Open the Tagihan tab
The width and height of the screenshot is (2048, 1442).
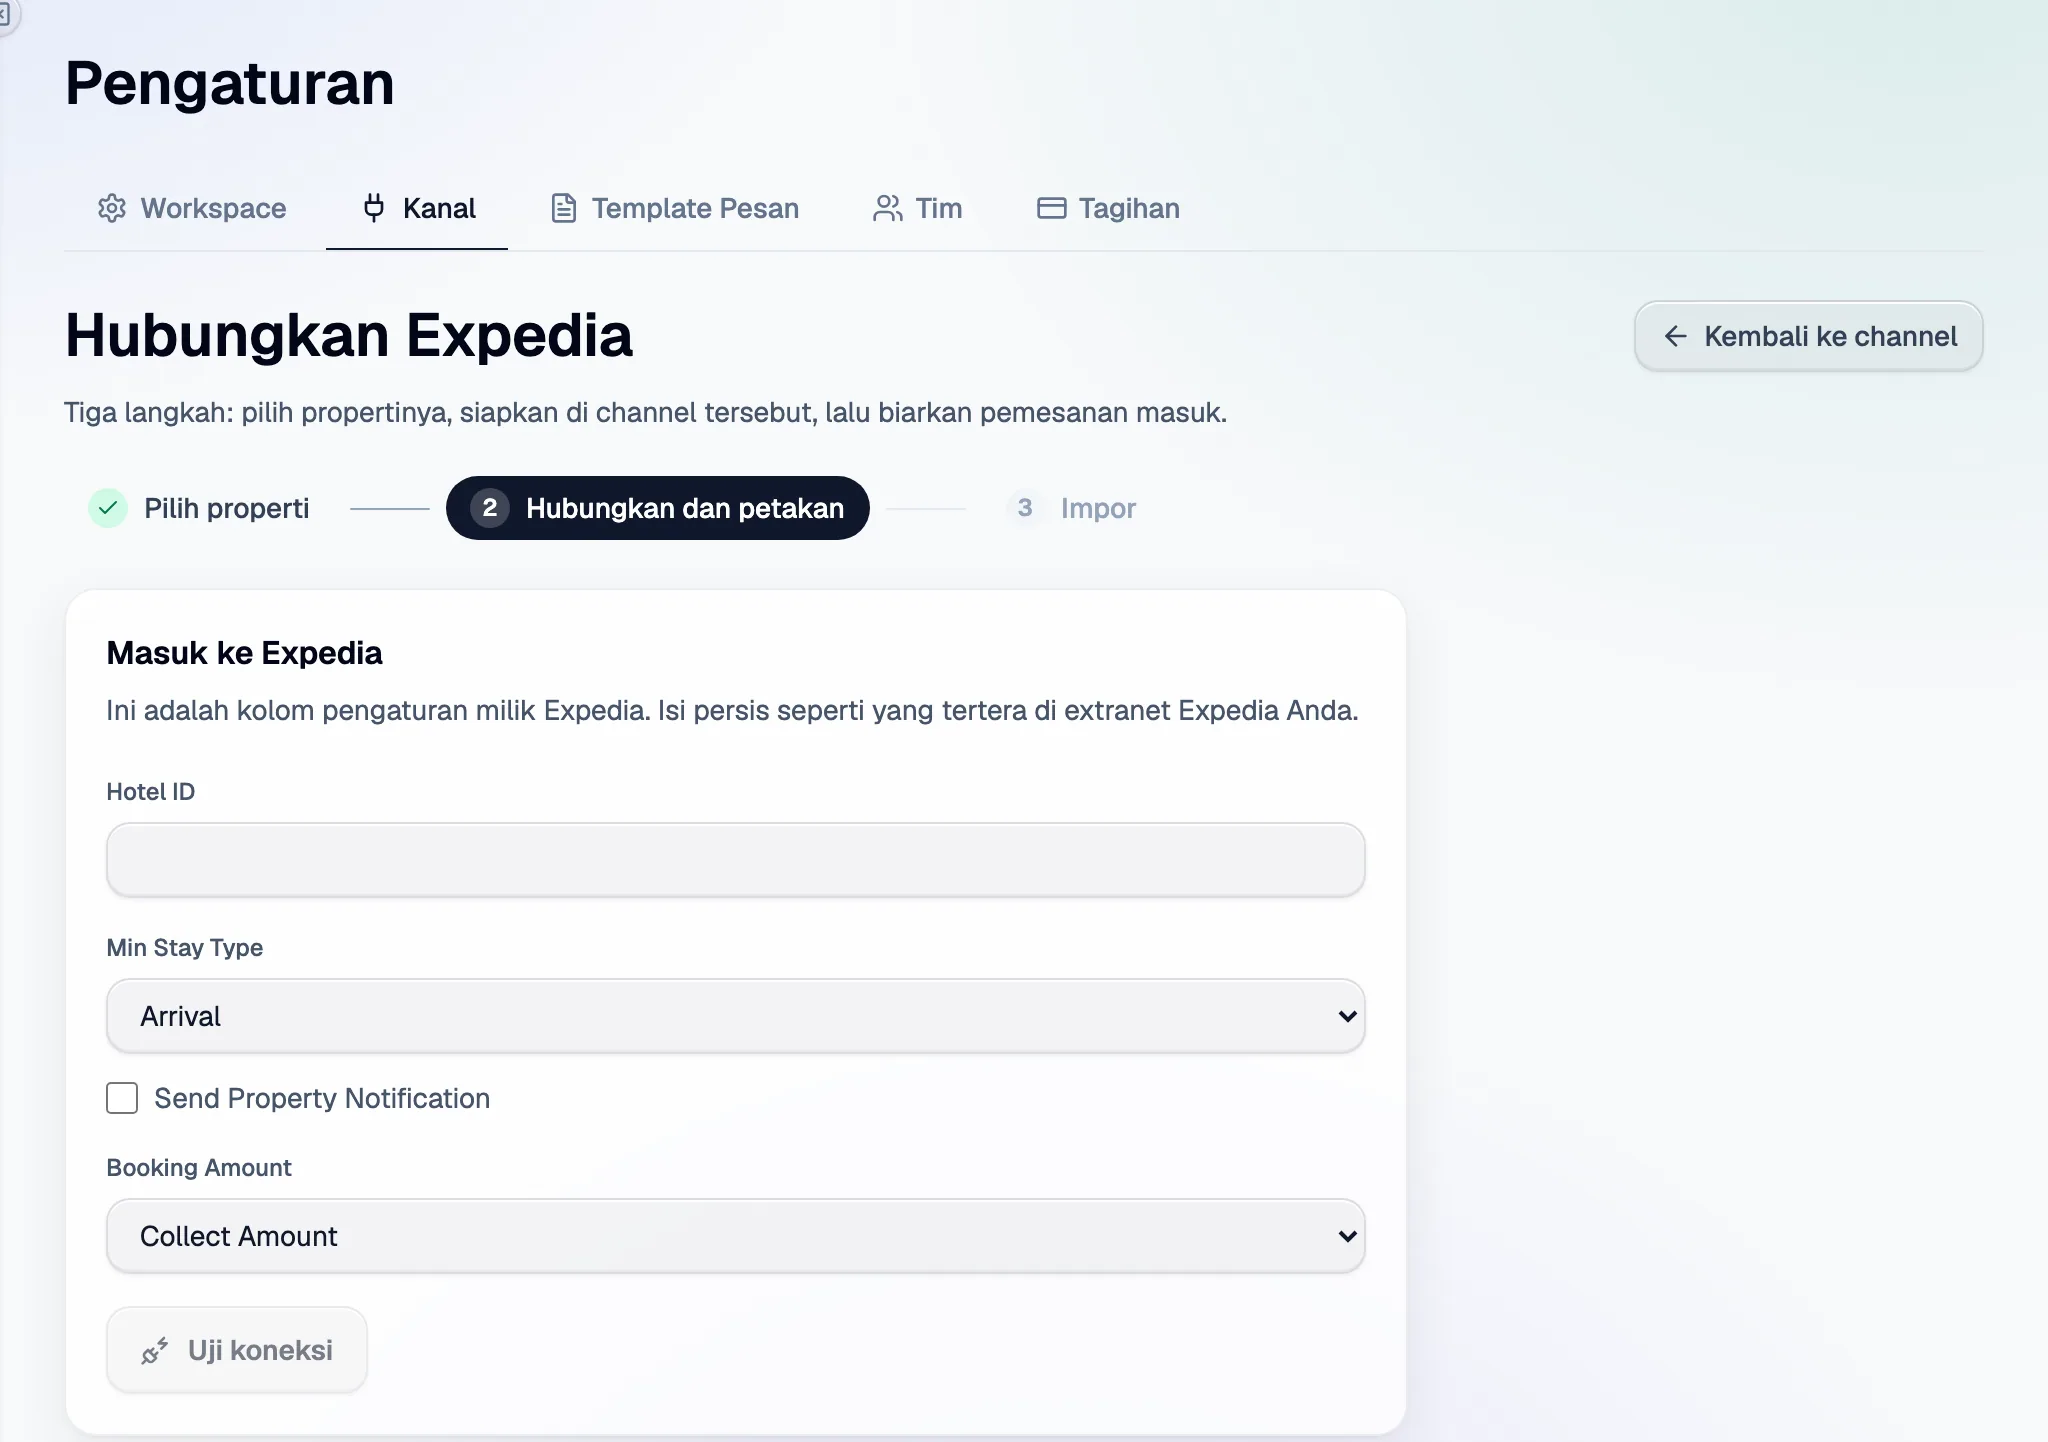(1108, 208)
